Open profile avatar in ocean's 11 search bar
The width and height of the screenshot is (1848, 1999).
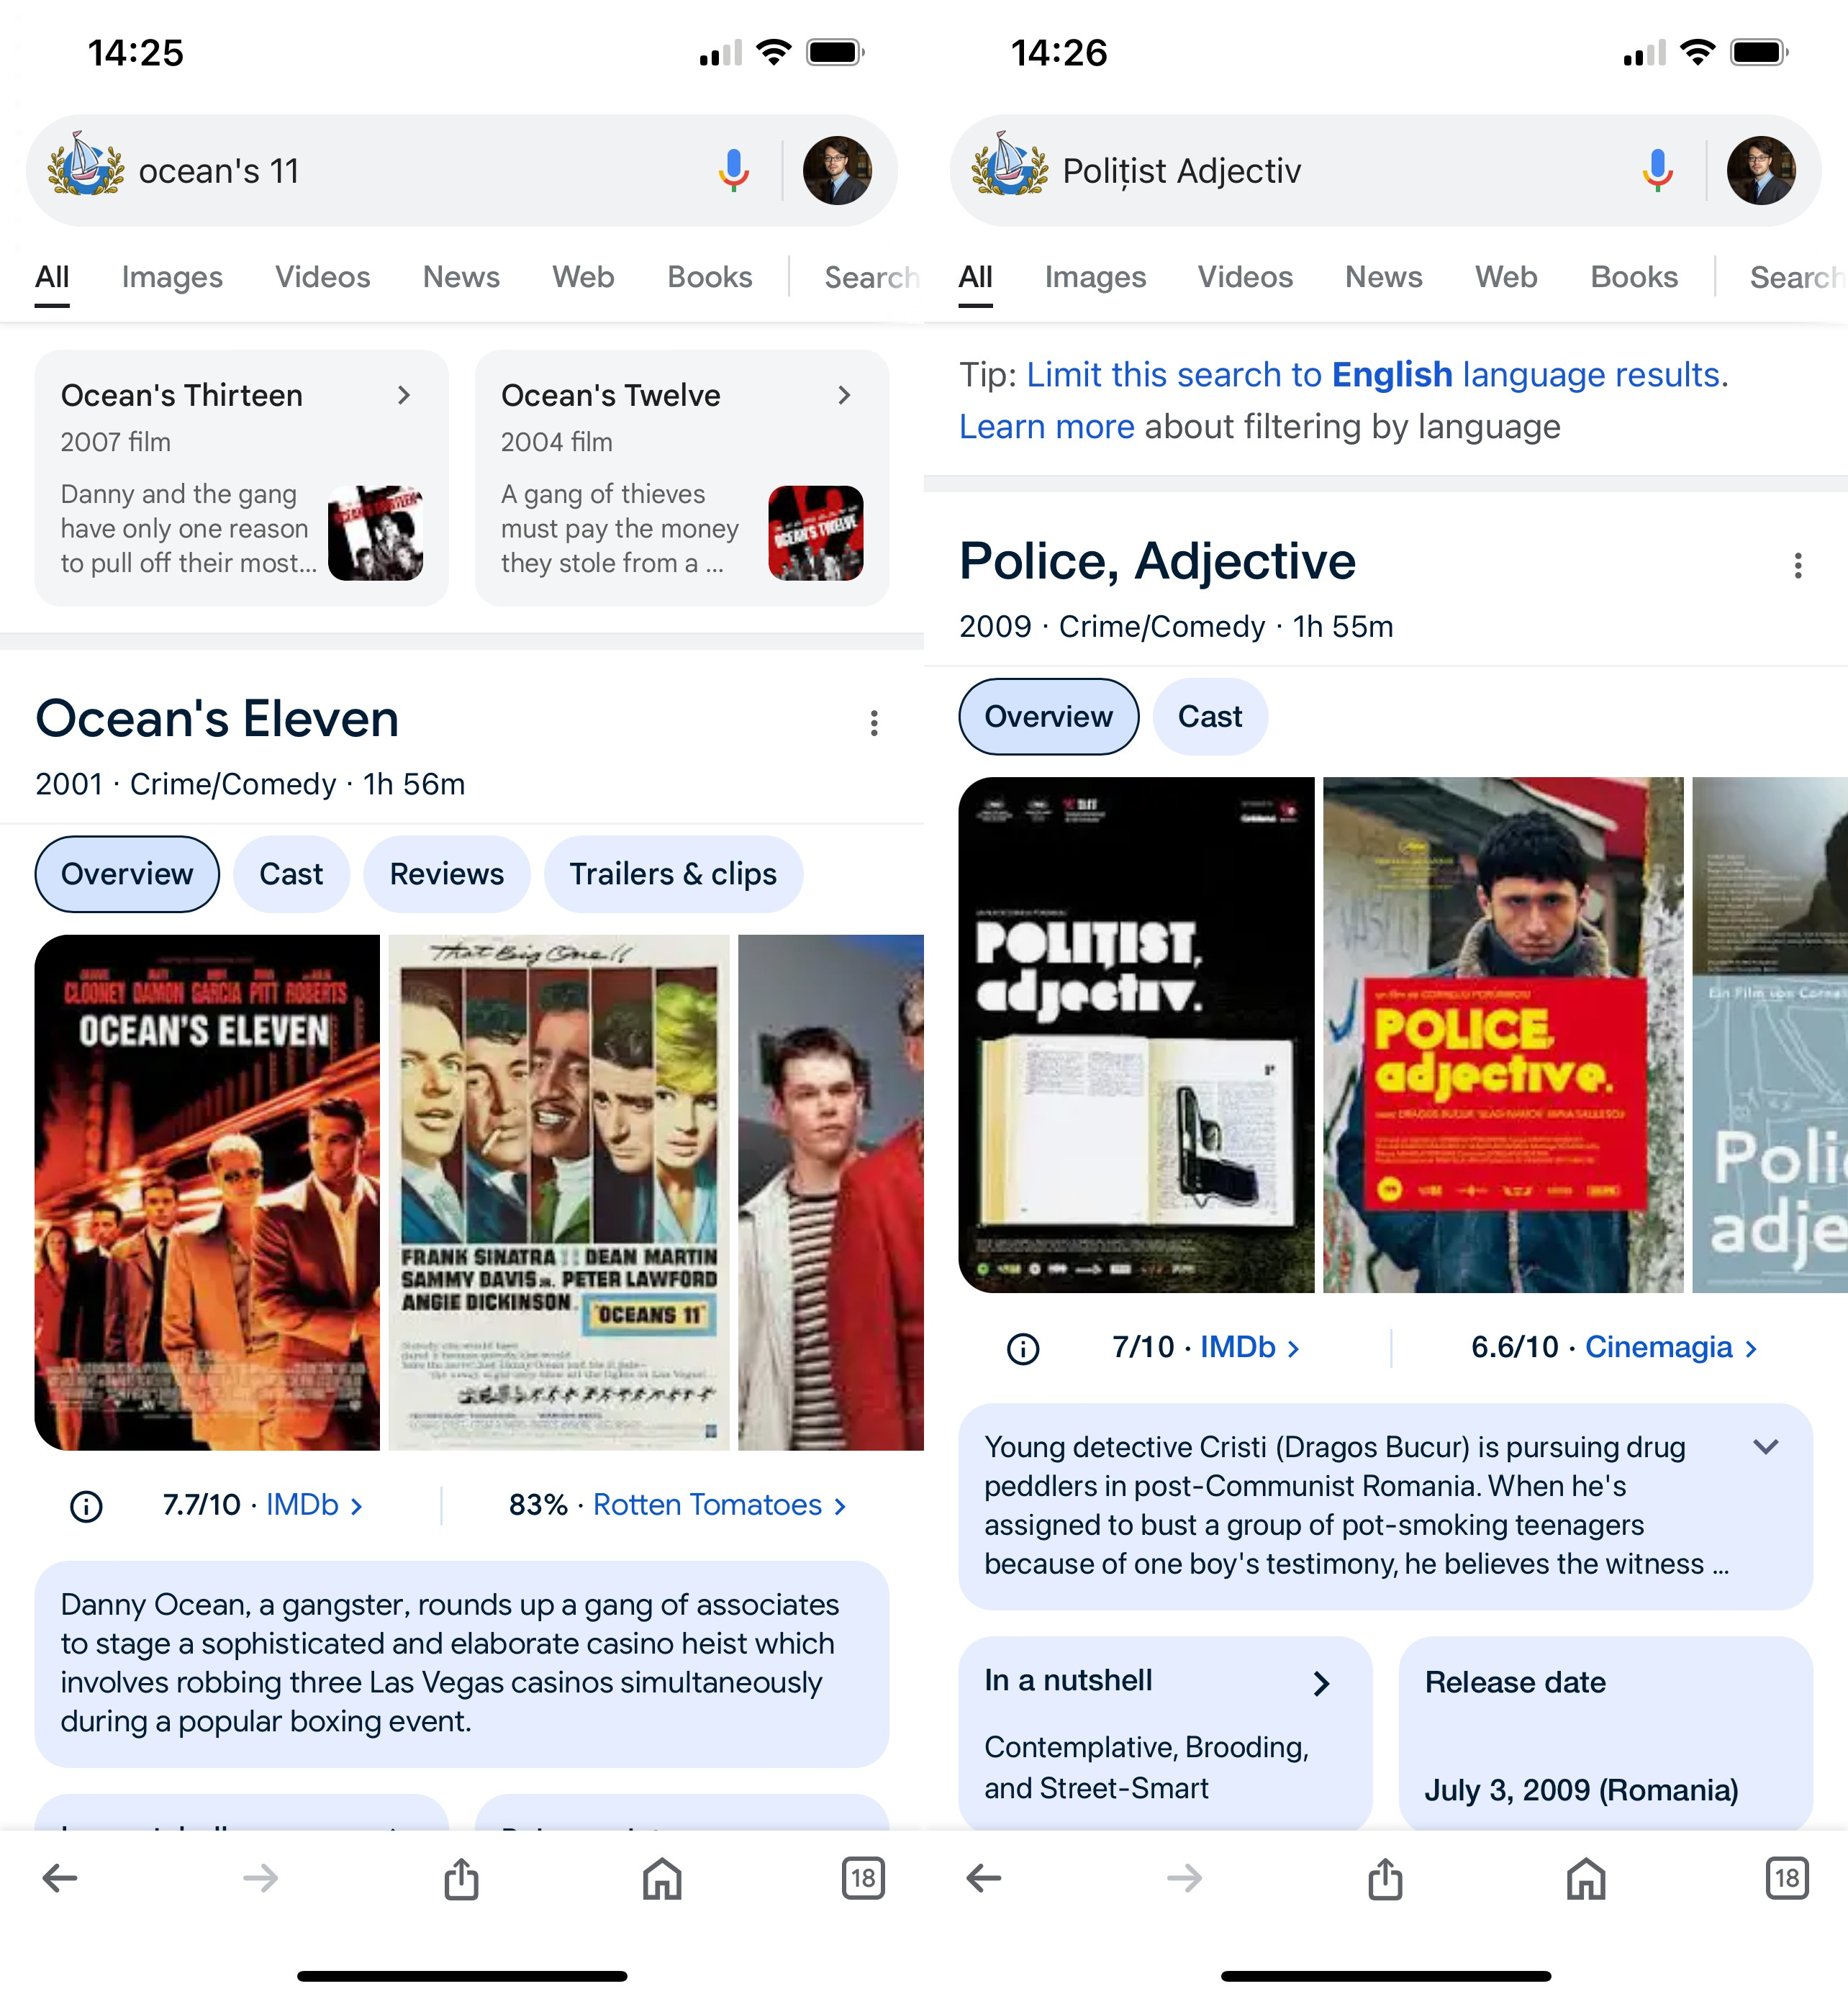pyautogui.click(x=837, y=171)
